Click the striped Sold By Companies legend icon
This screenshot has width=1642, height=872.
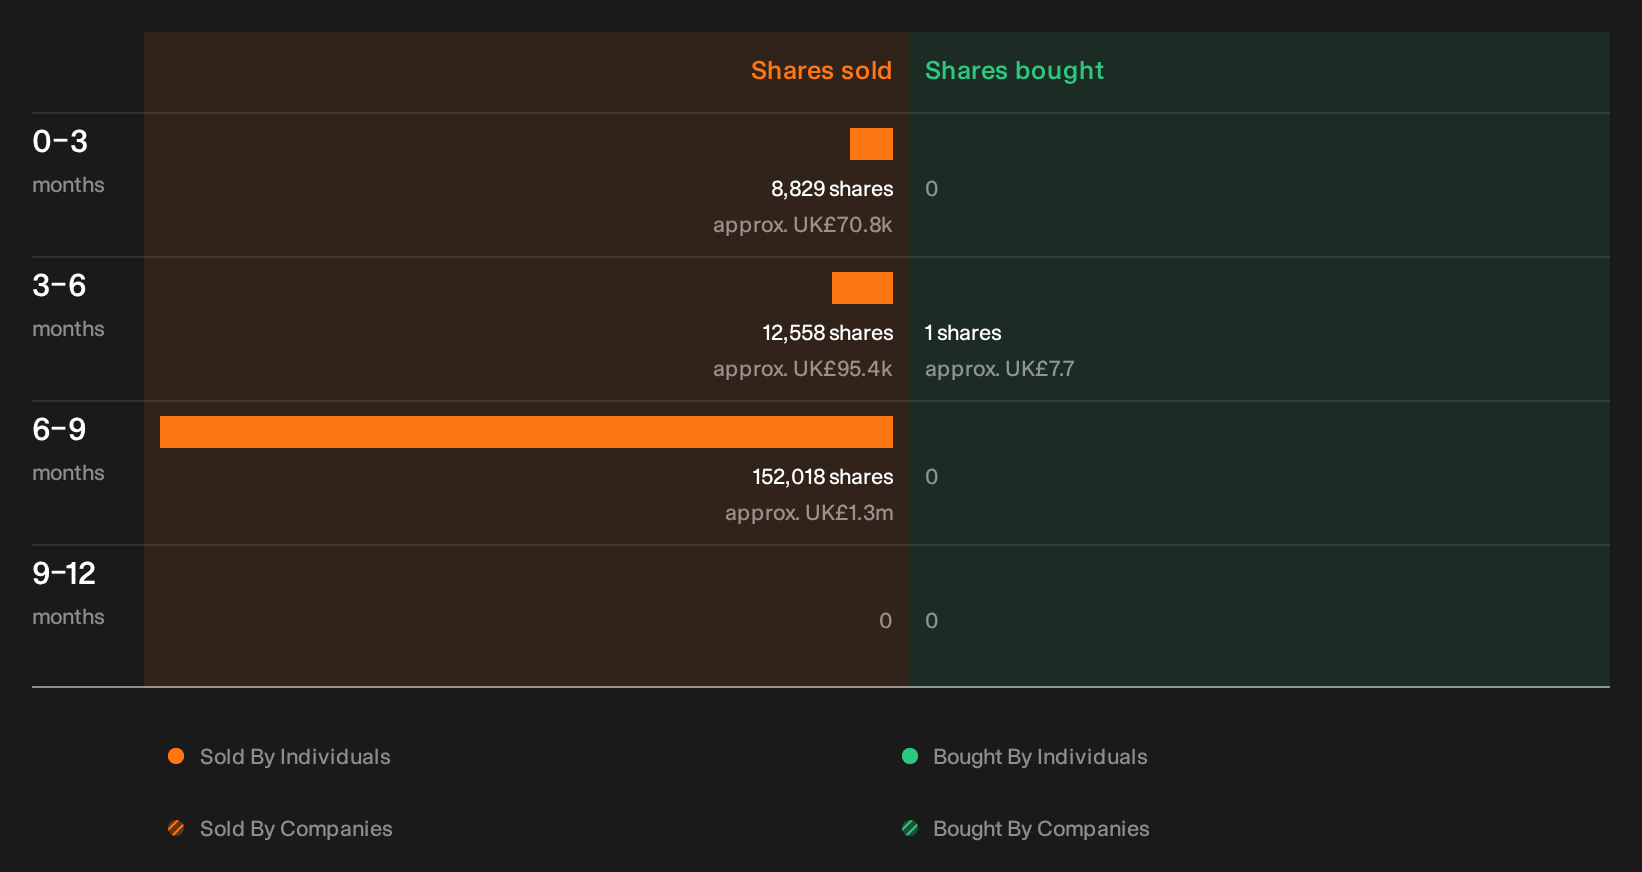[x=176, y=828]
